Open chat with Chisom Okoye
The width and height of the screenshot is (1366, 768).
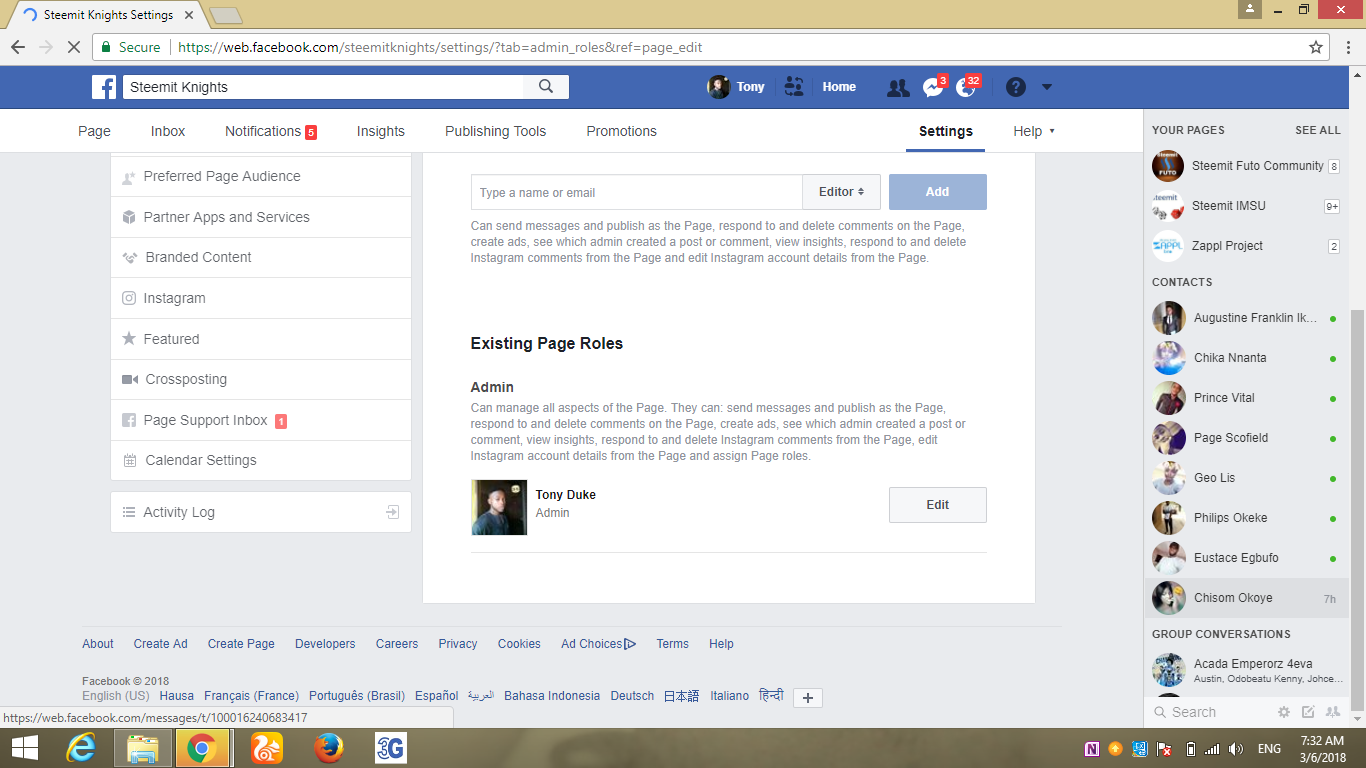1245,598
